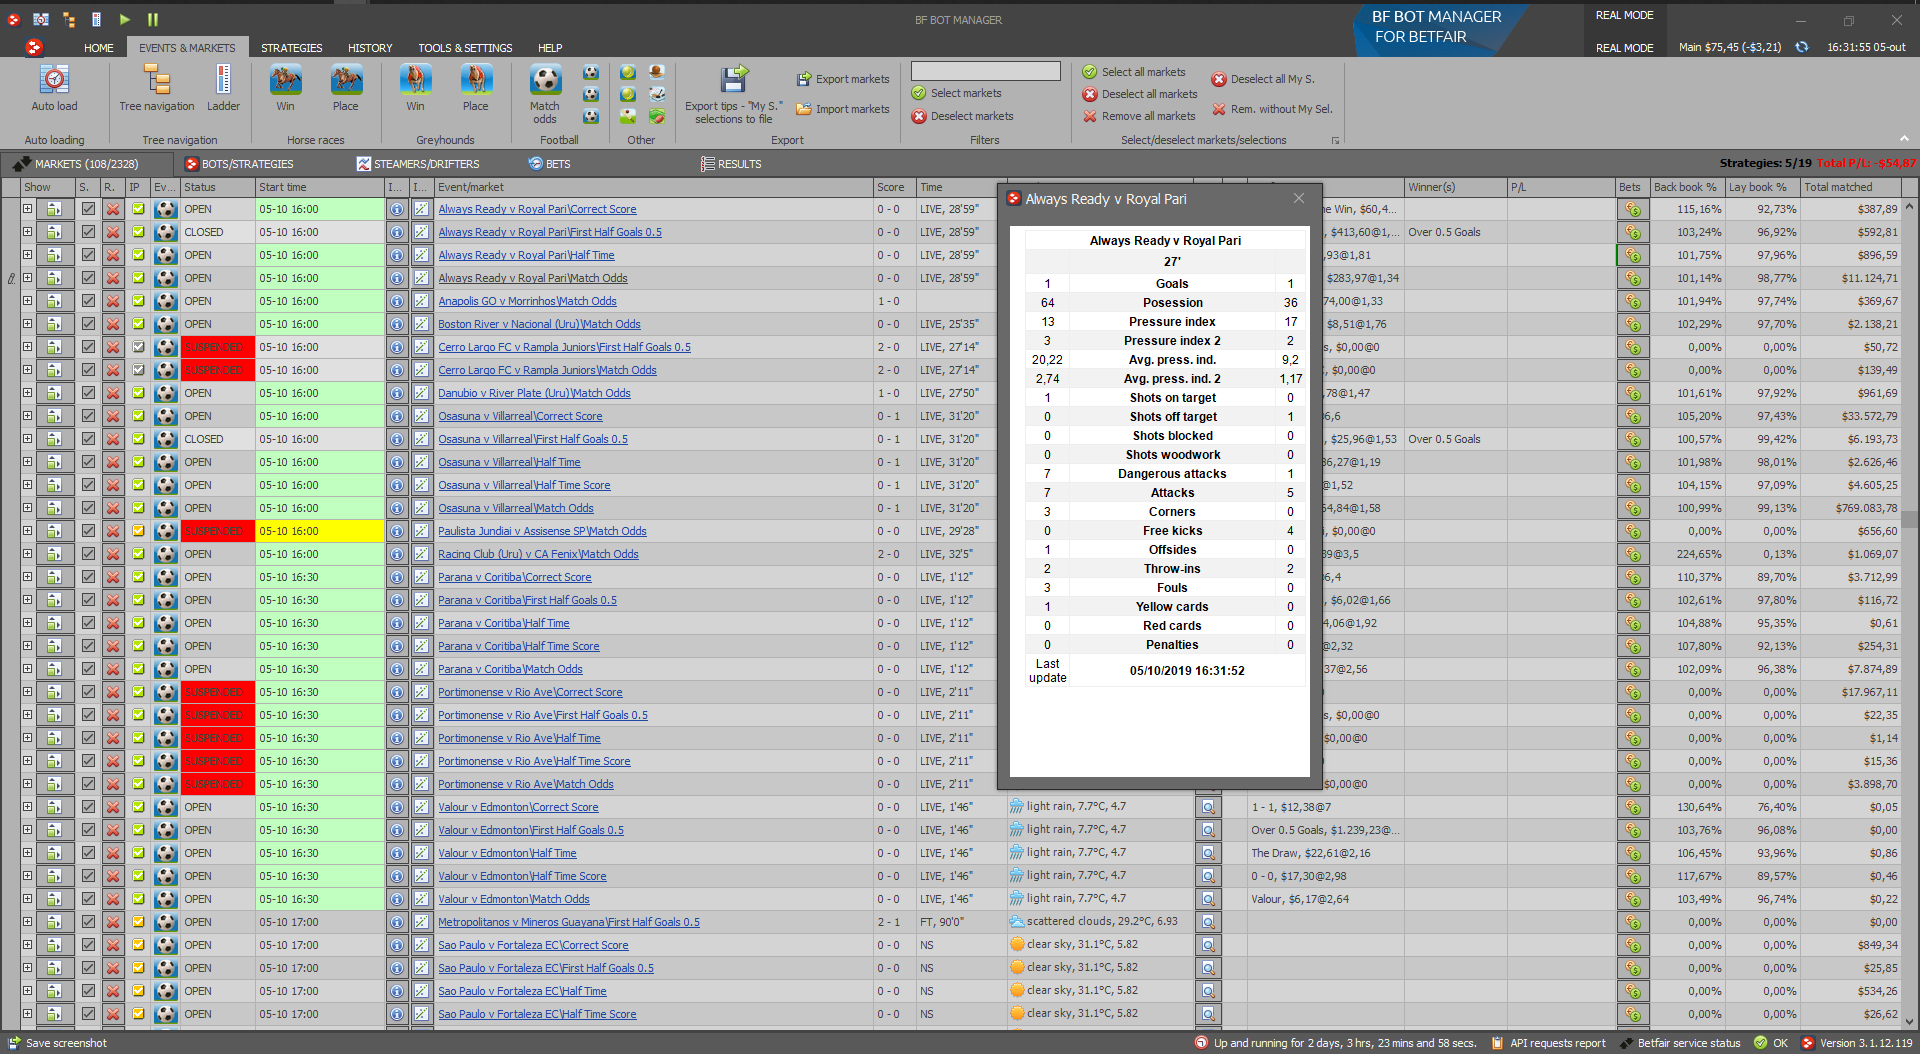
Task: Click Save screenshot in status bar
Action: (58, 1043)
